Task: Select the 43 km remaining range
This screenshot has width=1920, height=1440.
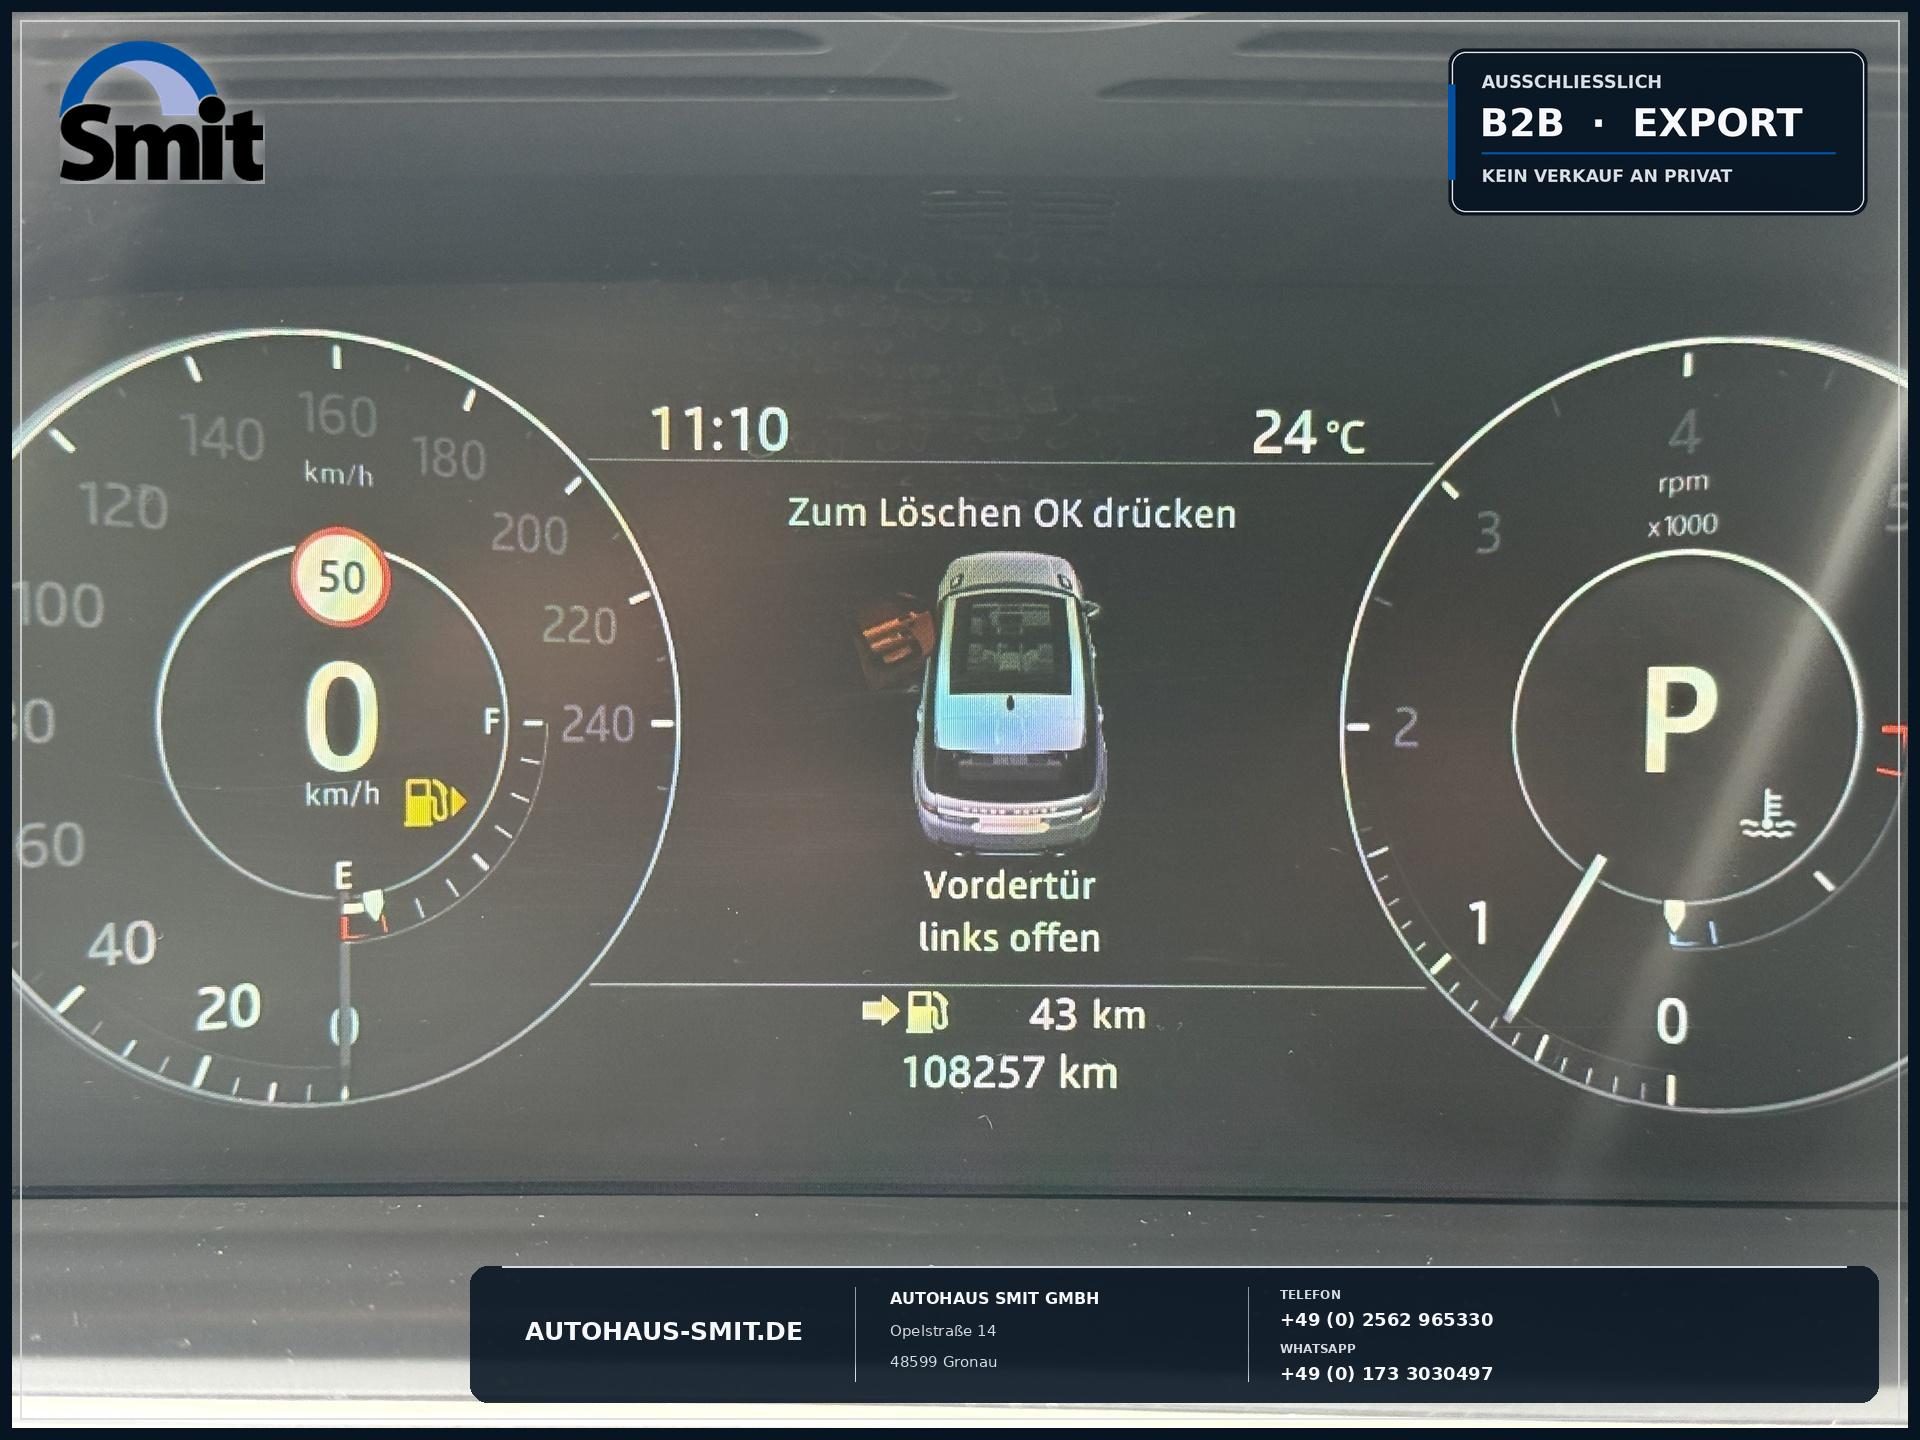Action: coord(1087,1014)
